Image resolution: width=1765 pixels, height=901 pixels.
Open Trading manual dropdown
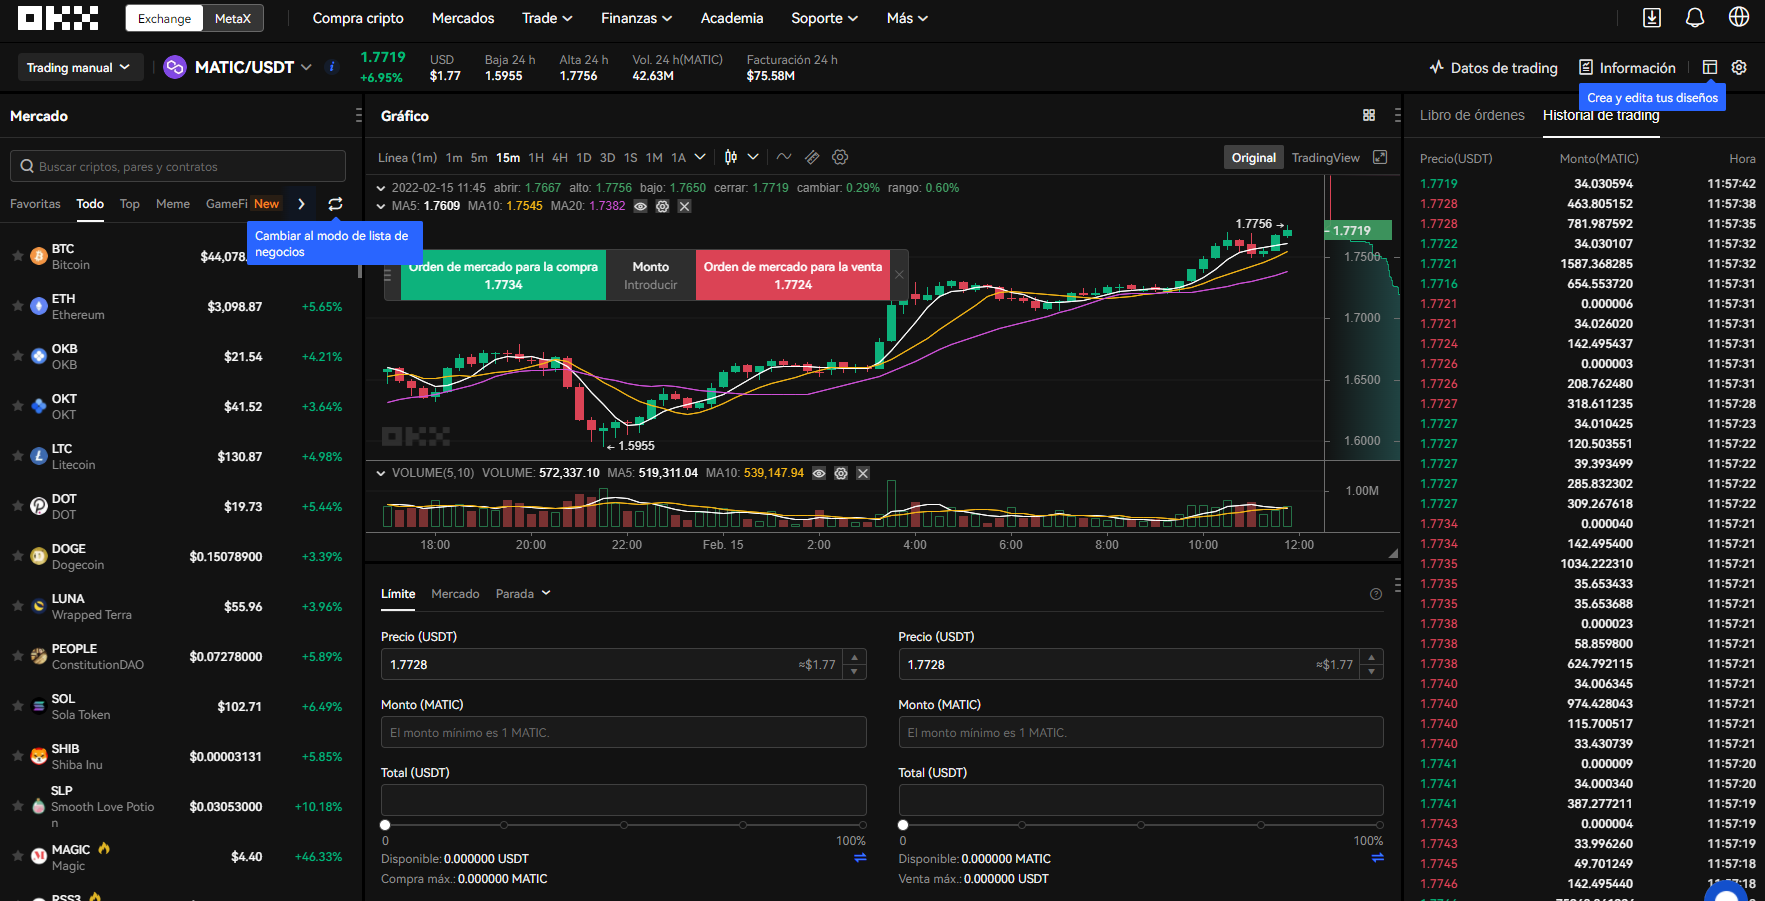click(x=78, y=67)
